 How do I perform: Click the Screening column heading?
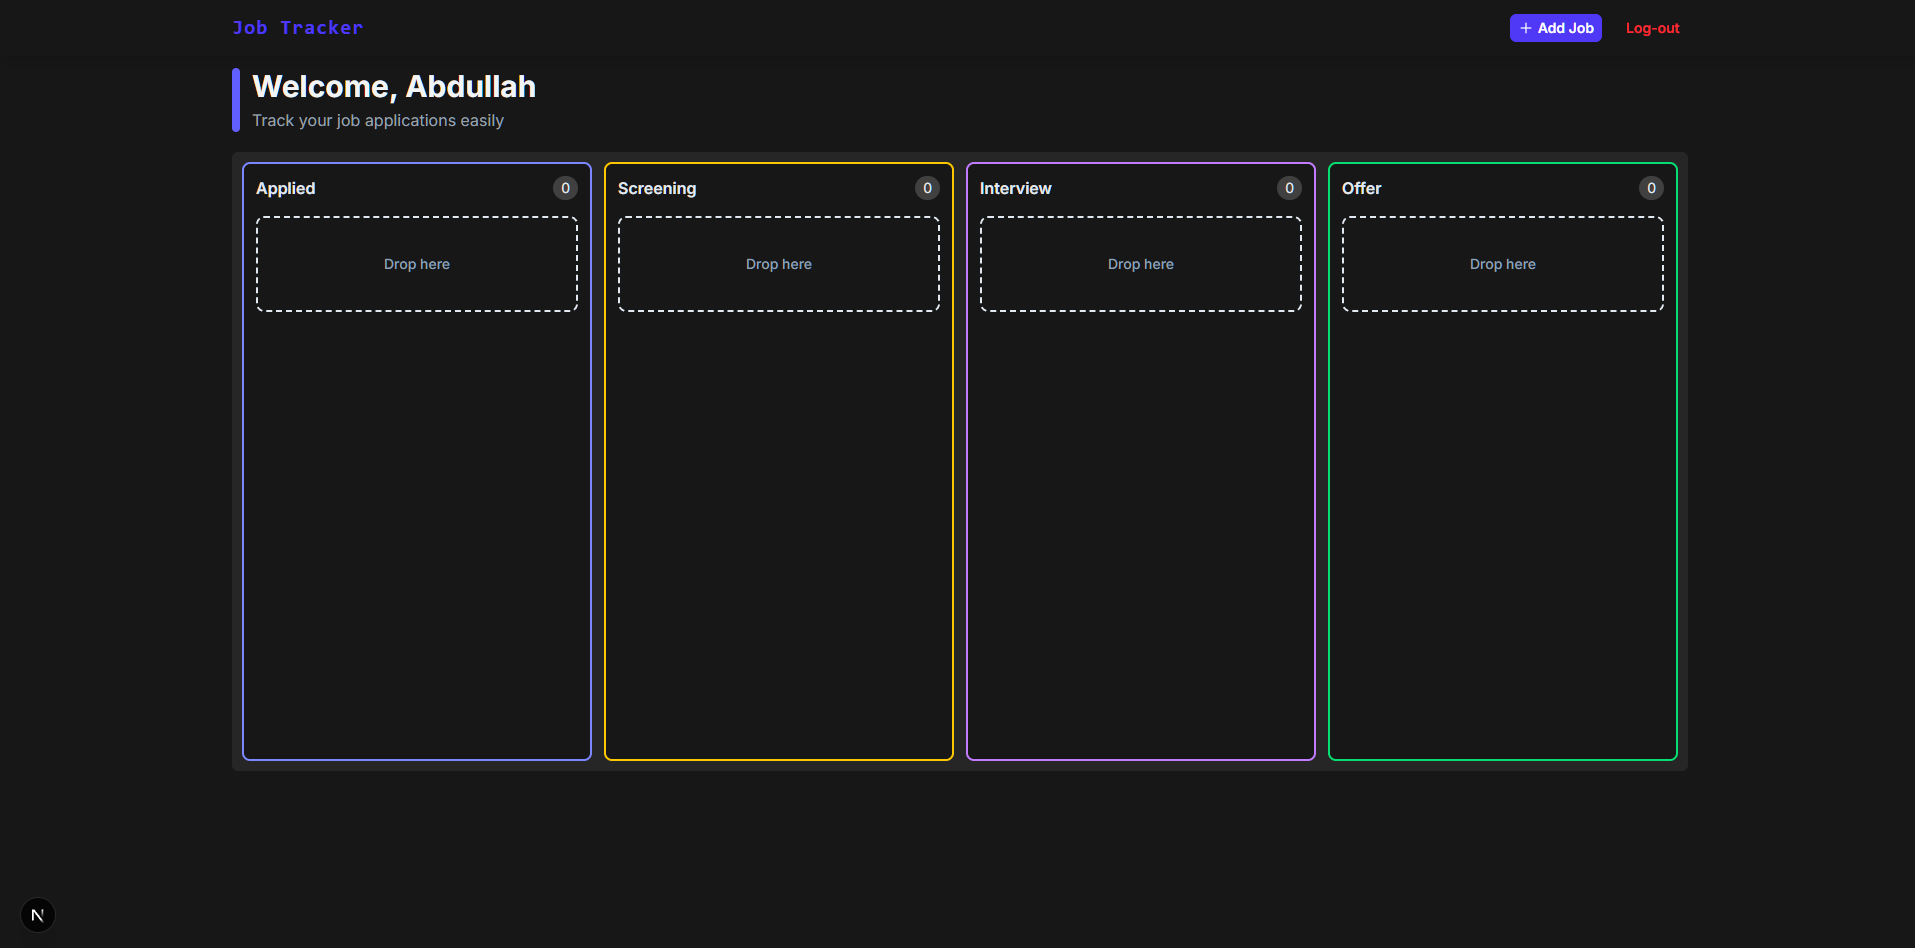[x=657, y=188]
